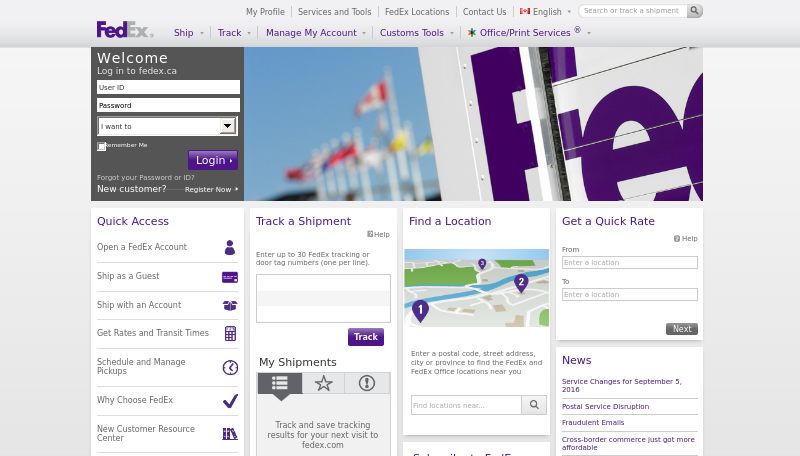Viewport: 800px width, 456px height.
Task: Expand the Track menu arrow
Action: pos(249,33)
